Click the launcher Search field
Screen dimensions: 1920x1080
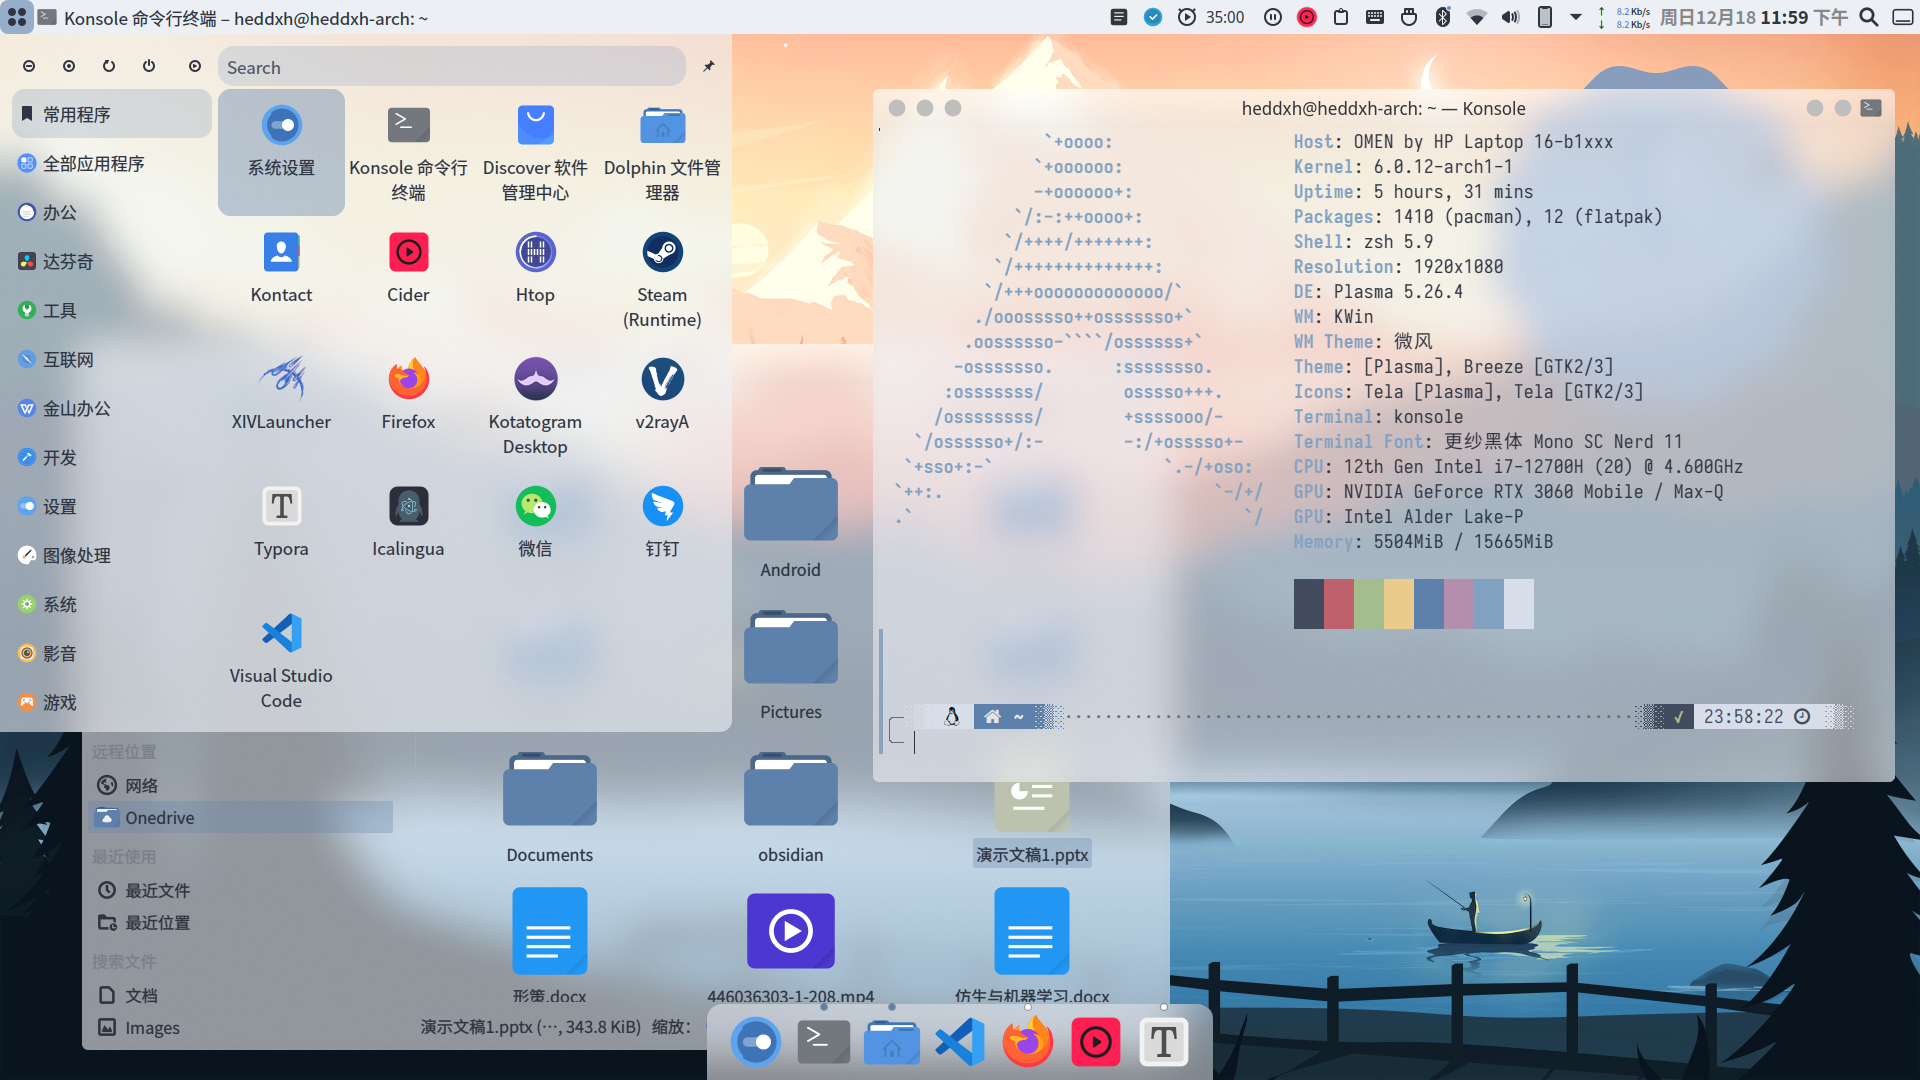pyautogui.click(x=450, y=67)
